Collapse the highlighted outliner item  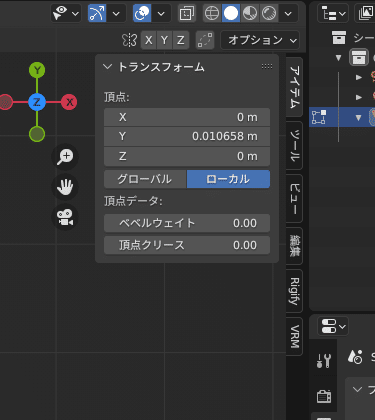click(x=359, y=117)
